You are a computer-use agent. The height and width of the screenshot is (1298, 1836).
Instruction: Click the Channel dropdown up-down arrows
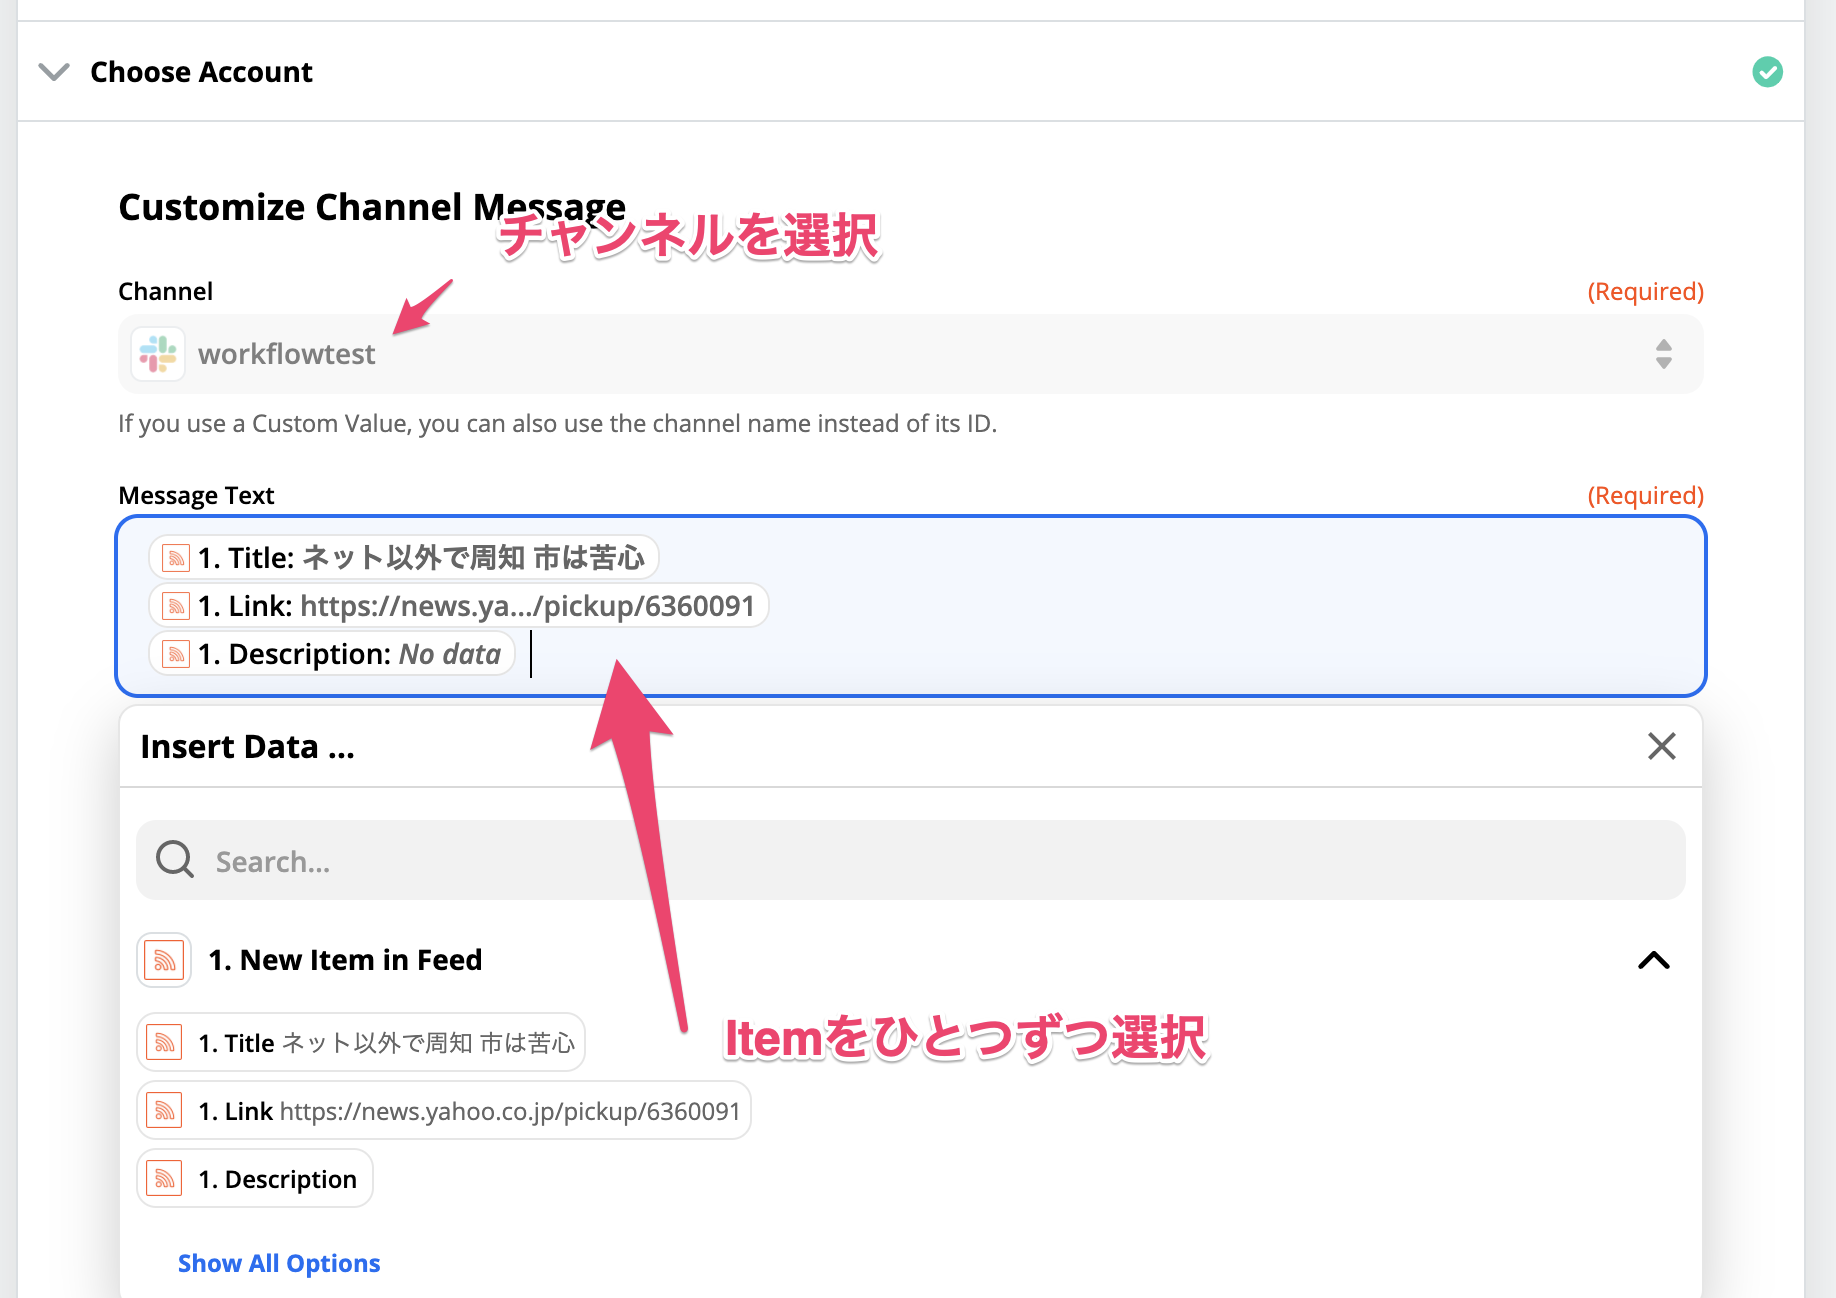click(x=1663, y=354)
